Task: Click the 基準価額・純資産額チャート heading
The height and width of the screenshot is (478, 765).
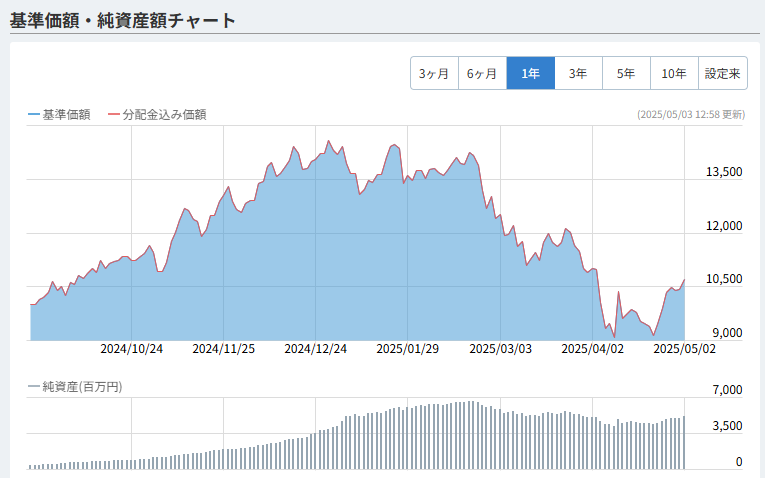Action: click(122, 20)
